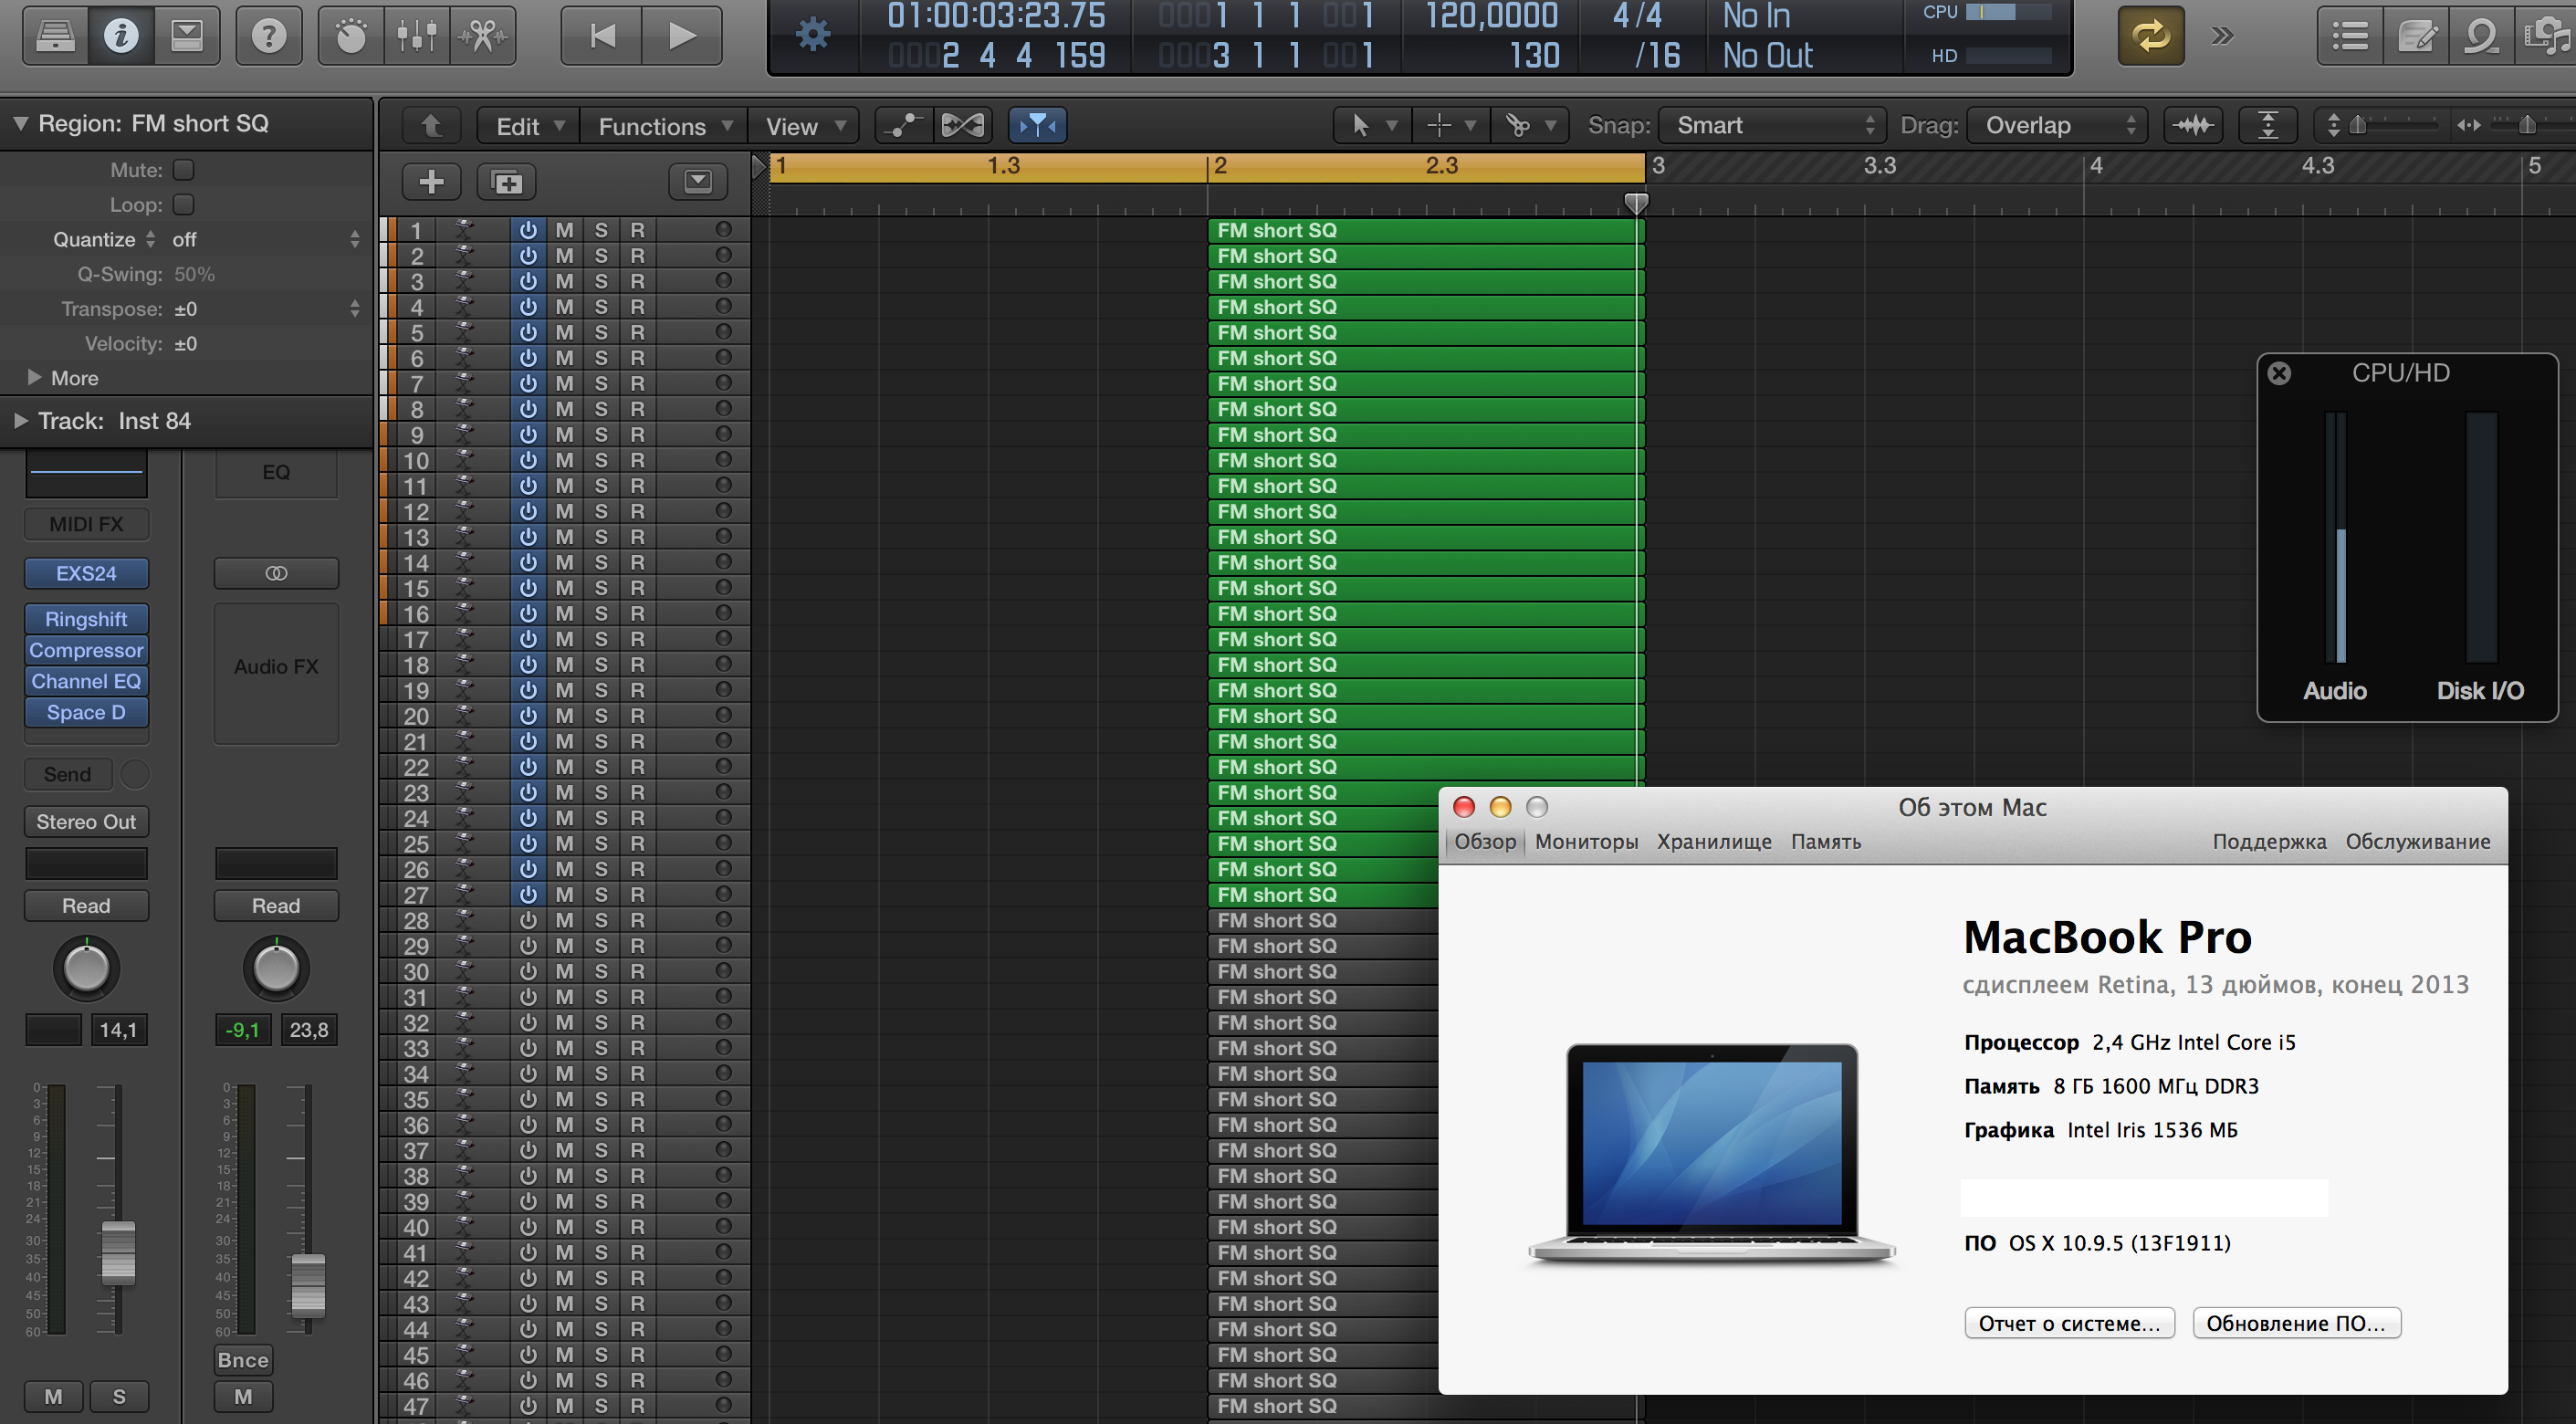Screen dimensions: 2576x1424
Task: Toggle the Inspector info button
Action: (x=121, y=36)
